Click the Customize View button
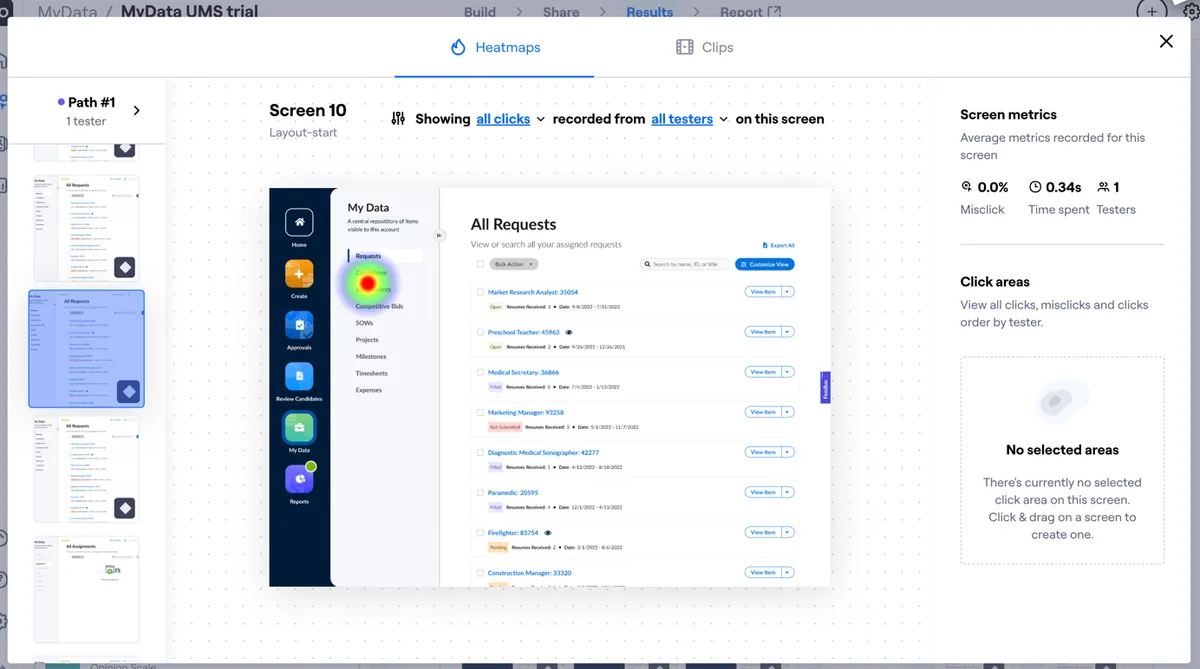The width and height of the screenshot is (1200, 669). (765, 264)
